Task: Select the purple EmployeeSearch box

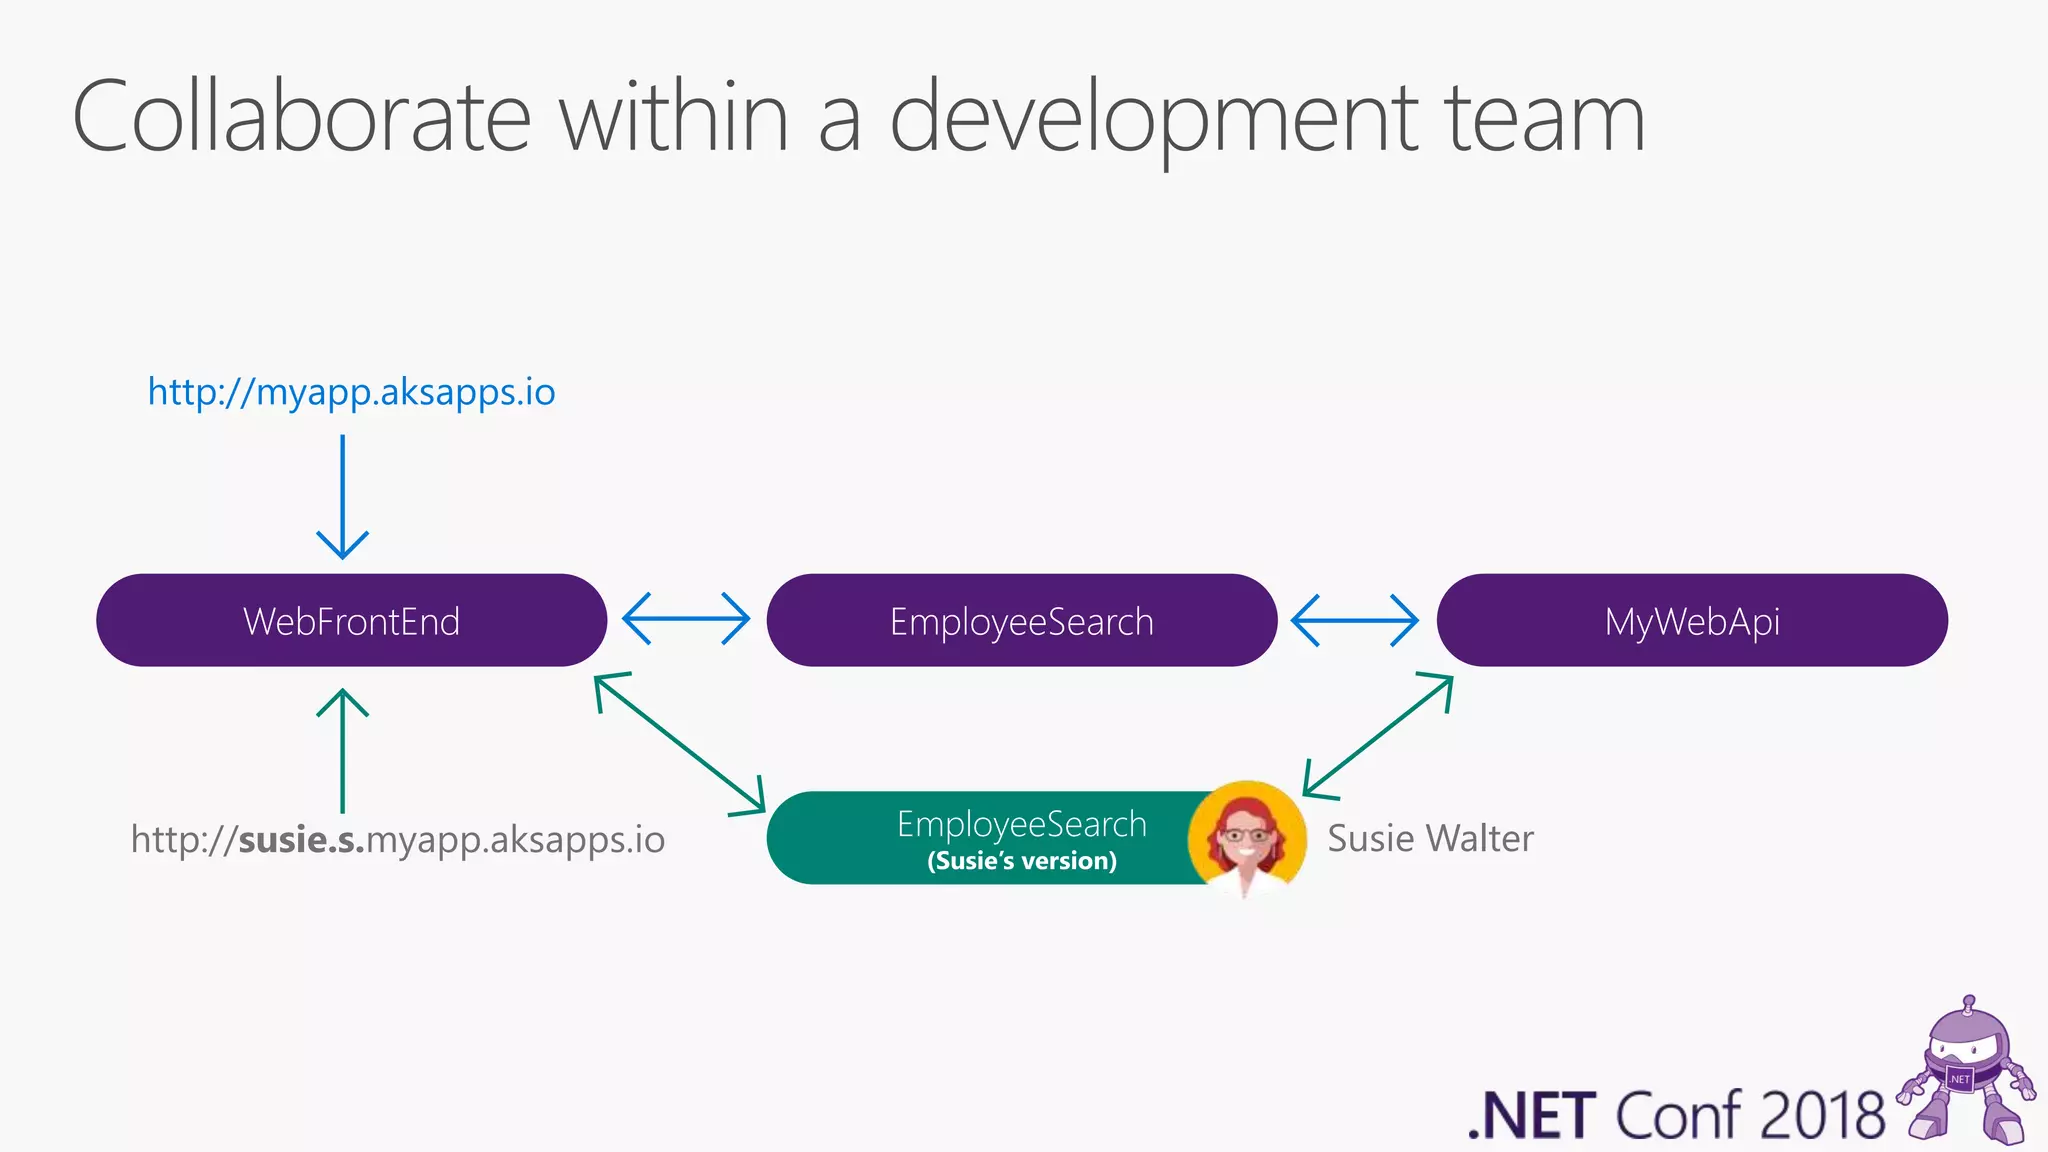Action: click(x=1021, y=620)
